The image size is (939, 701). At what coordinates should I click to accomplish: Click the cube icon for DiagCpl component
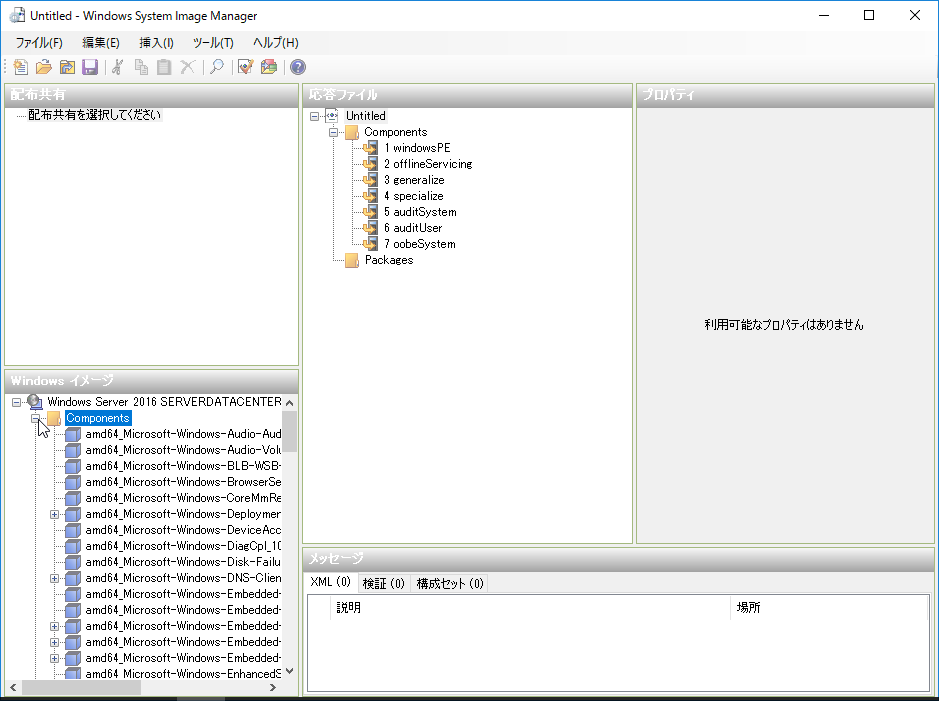[73, 546]
